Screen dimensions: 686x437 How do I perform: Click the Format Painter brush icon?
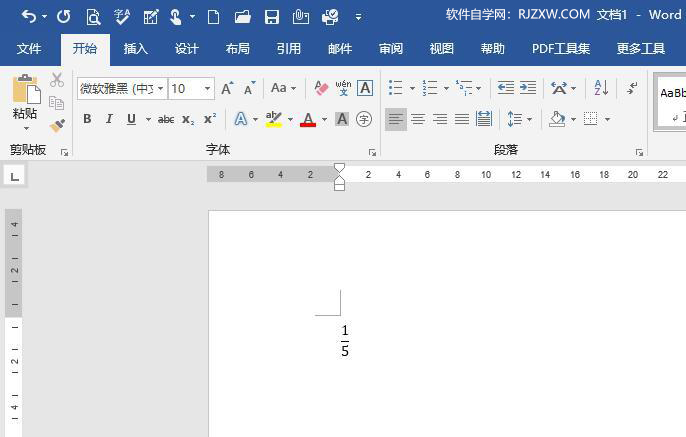pyautogui.click(x=57, y=125)
